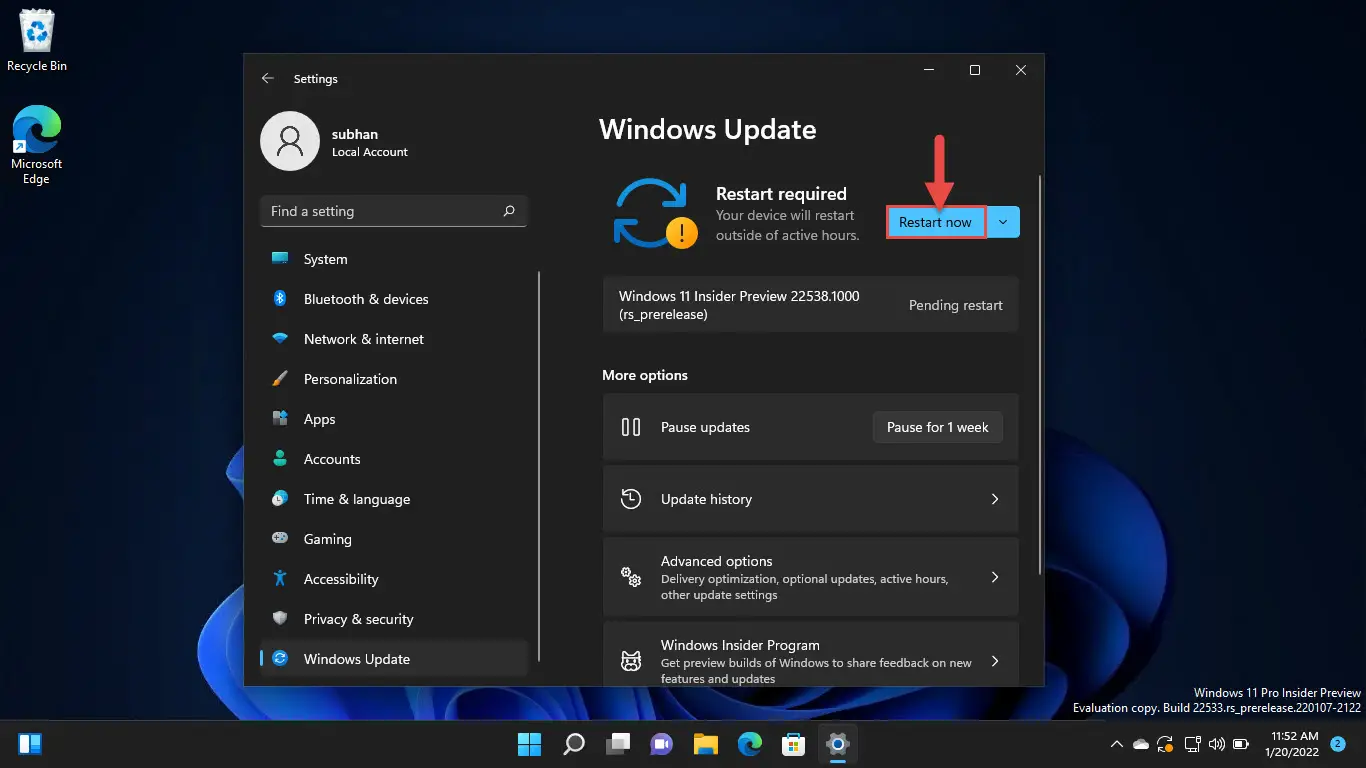The image size is (1366, 768).
Task: Click the Settings gear in the taskbar
Action: [838, 744]
